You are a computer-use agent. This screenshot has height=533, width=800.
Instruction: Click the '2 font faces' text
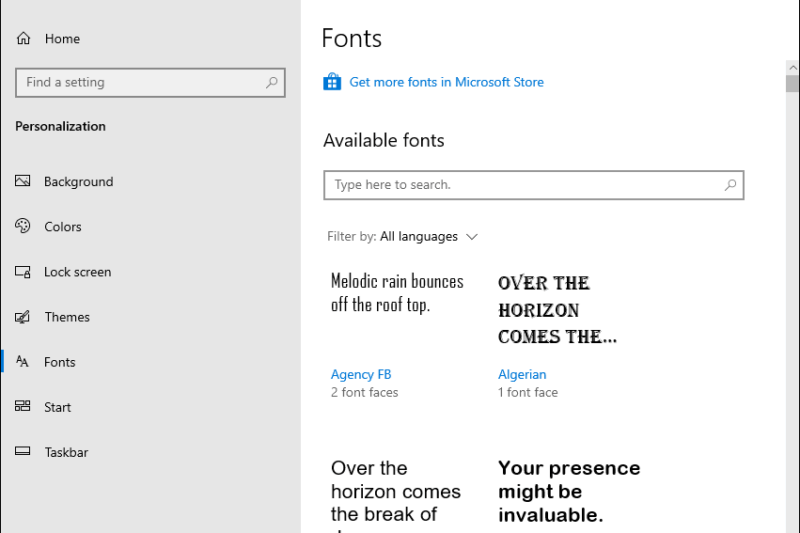[364, 392]
